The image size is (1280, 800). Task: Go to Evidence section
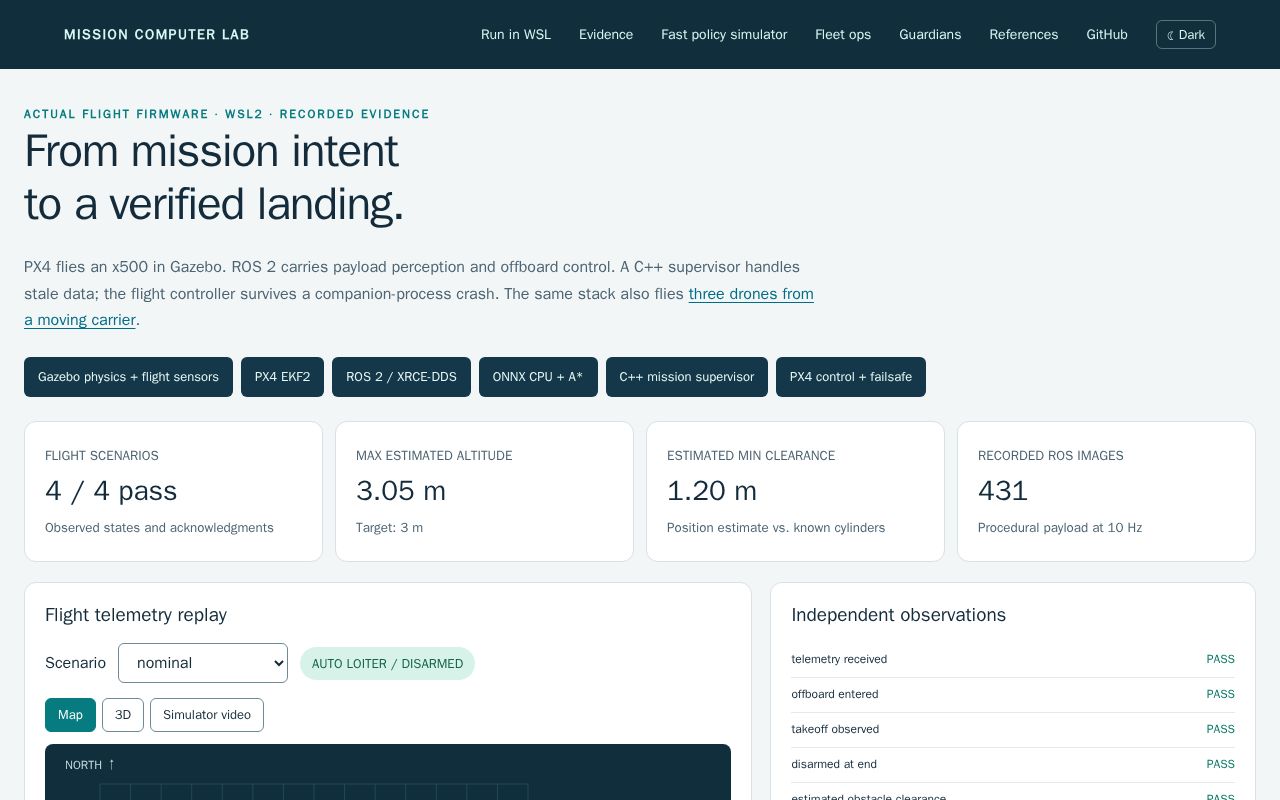click(606, 34)
